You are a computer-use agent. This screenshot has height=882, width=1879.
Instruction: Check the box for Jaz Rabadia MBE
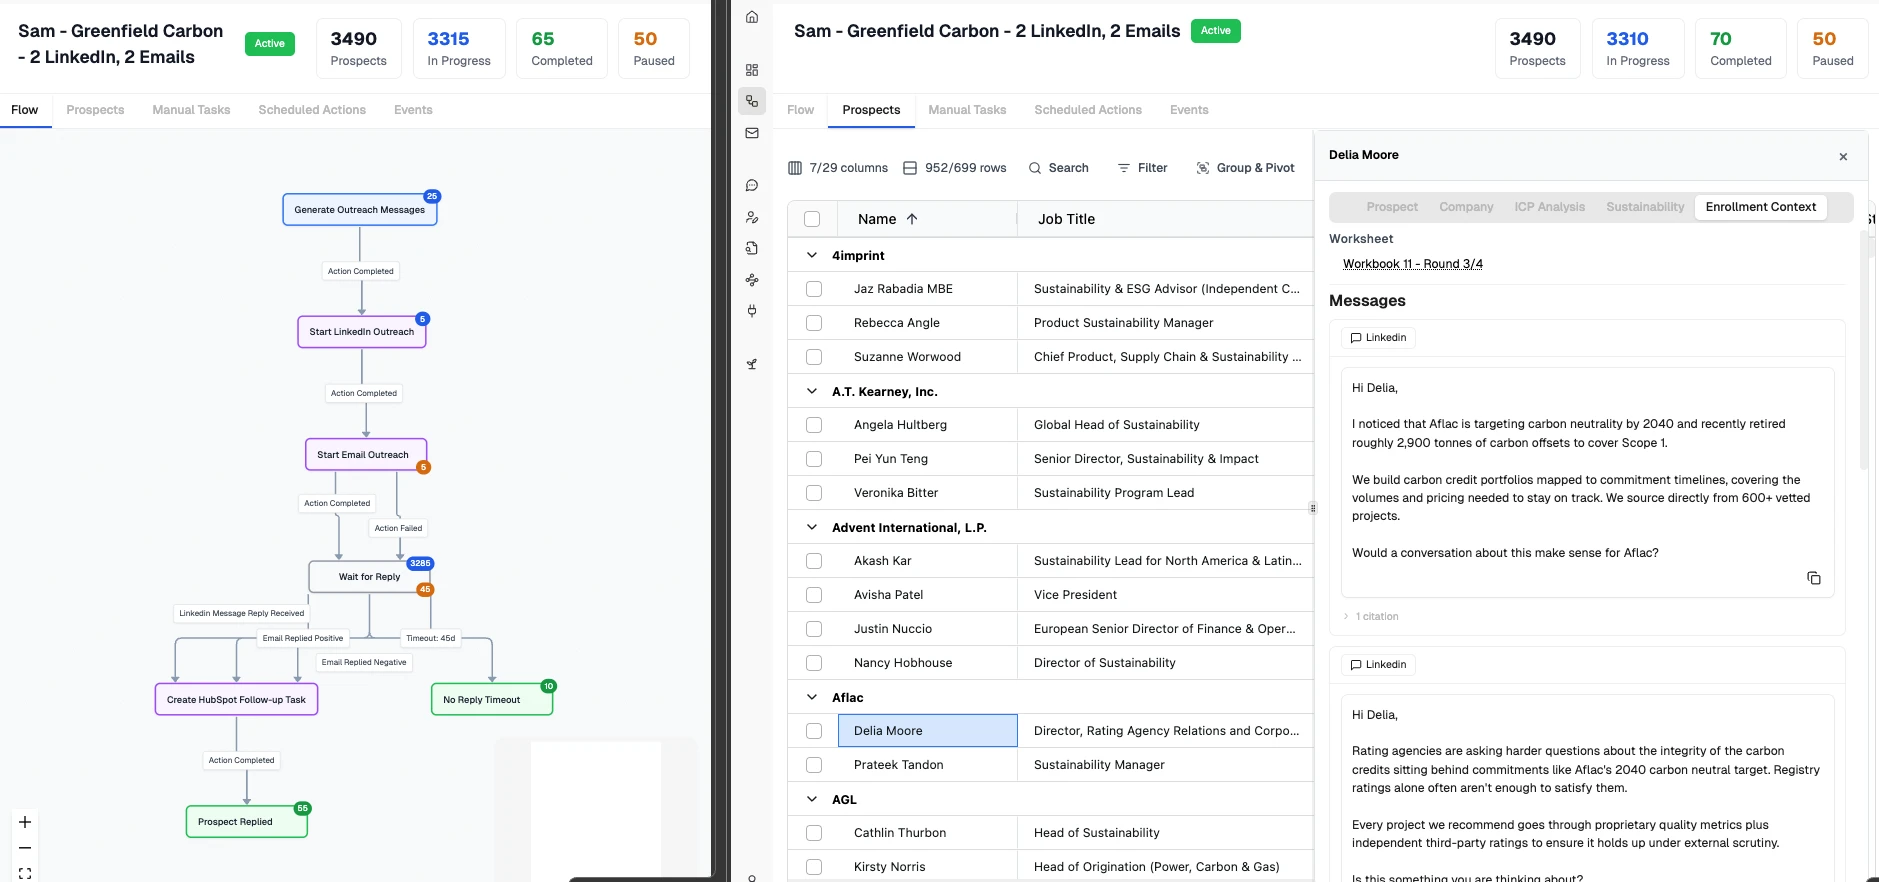814,289
